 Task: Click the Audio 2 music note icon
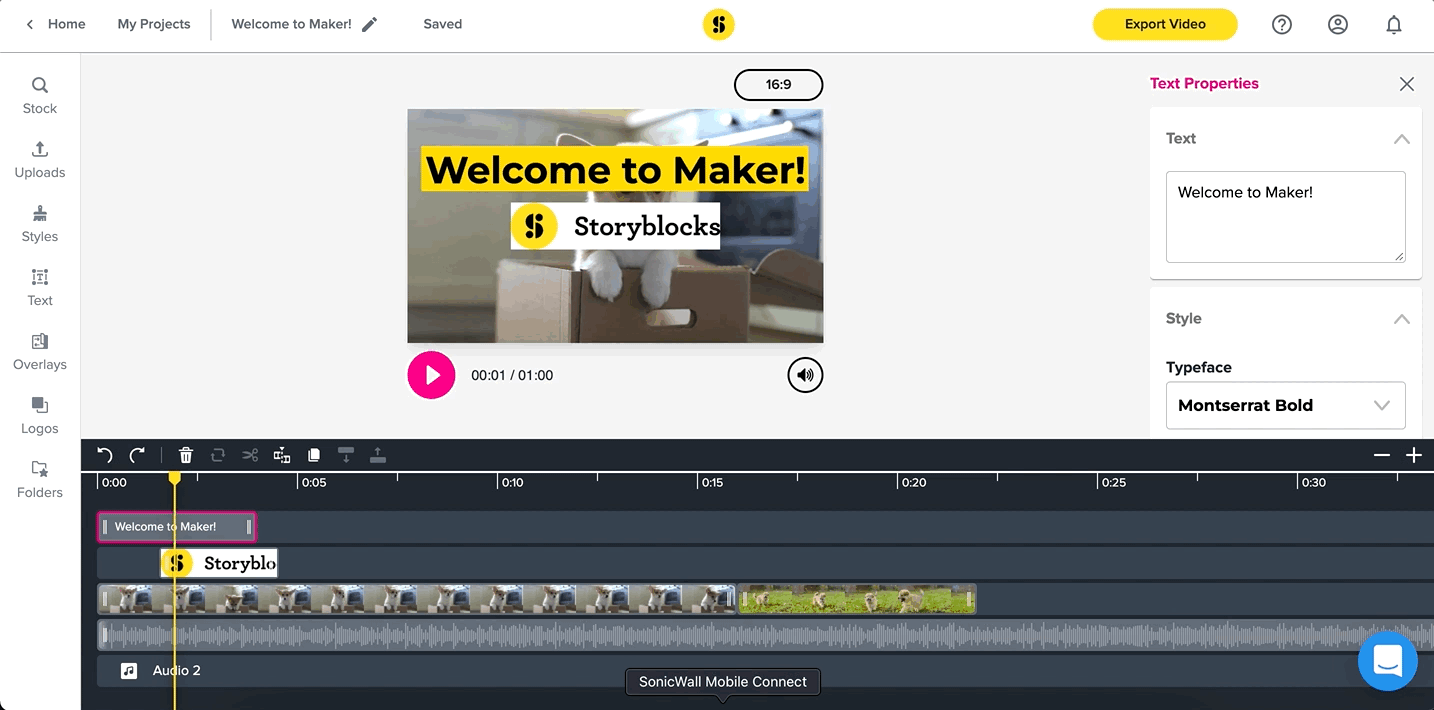[x=129, y=671]
